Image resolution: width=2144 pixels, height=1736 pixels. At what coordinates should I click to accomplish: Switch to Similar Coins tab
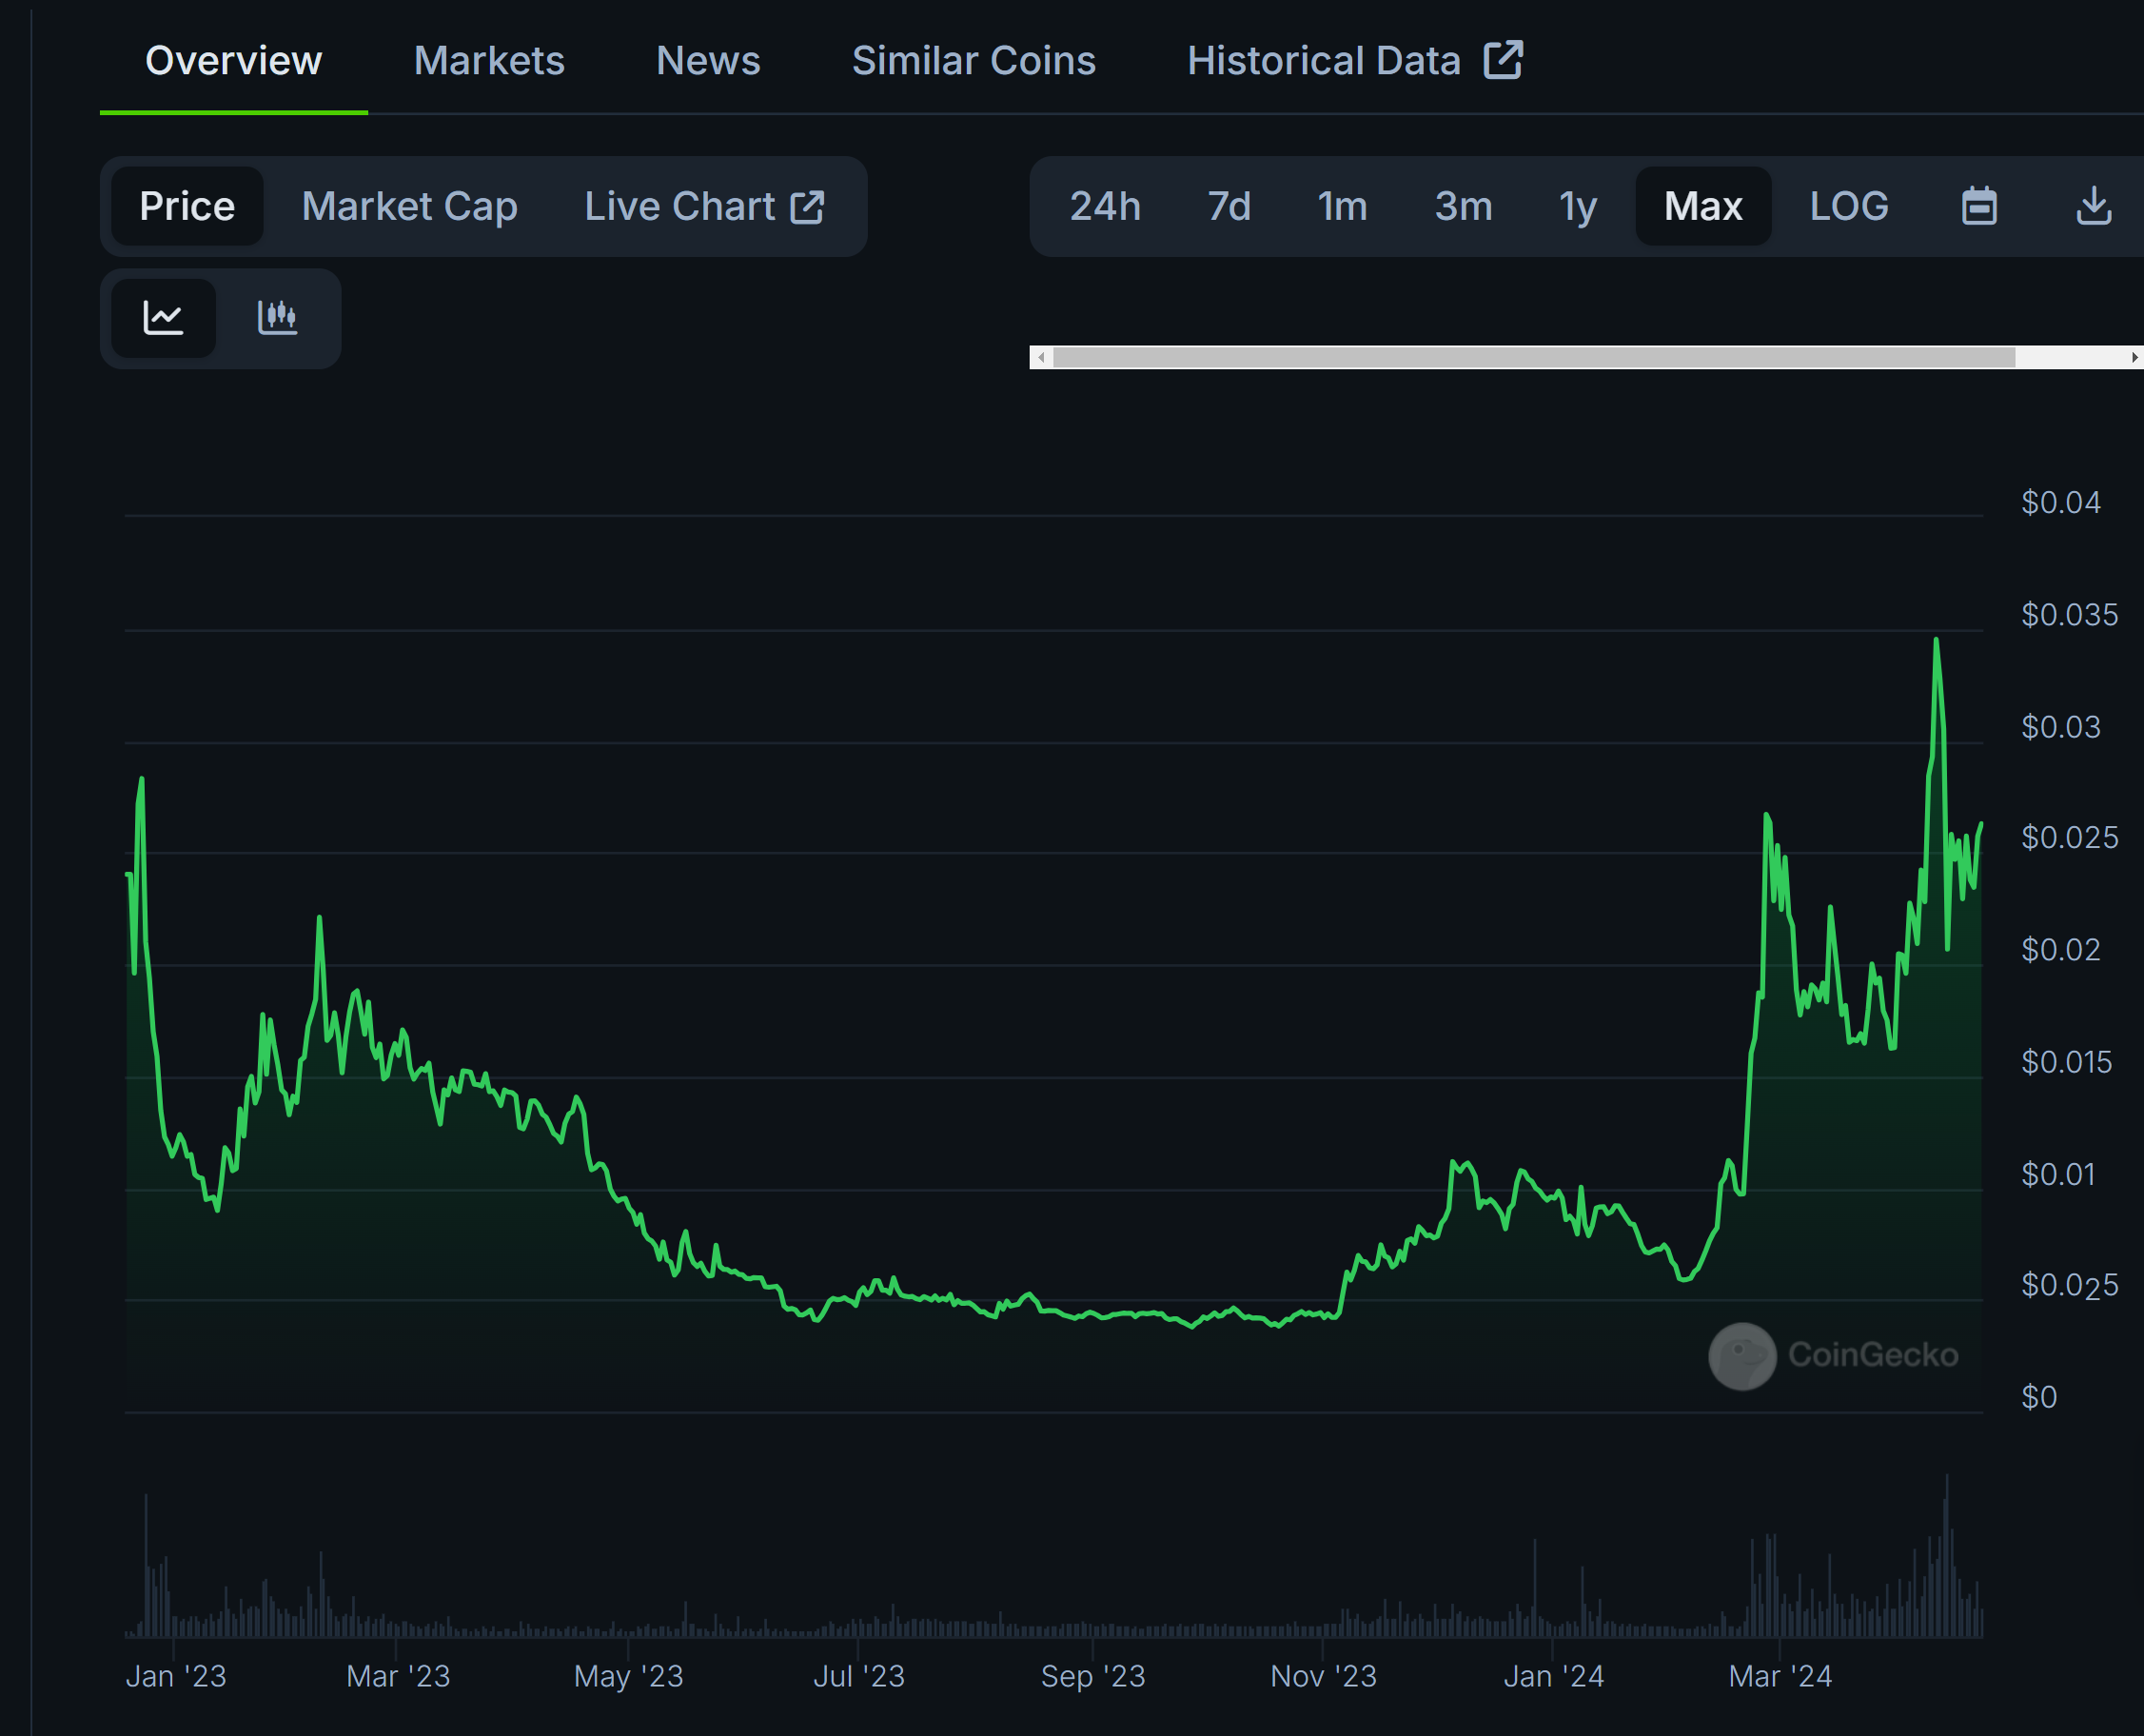pos(973,61)
